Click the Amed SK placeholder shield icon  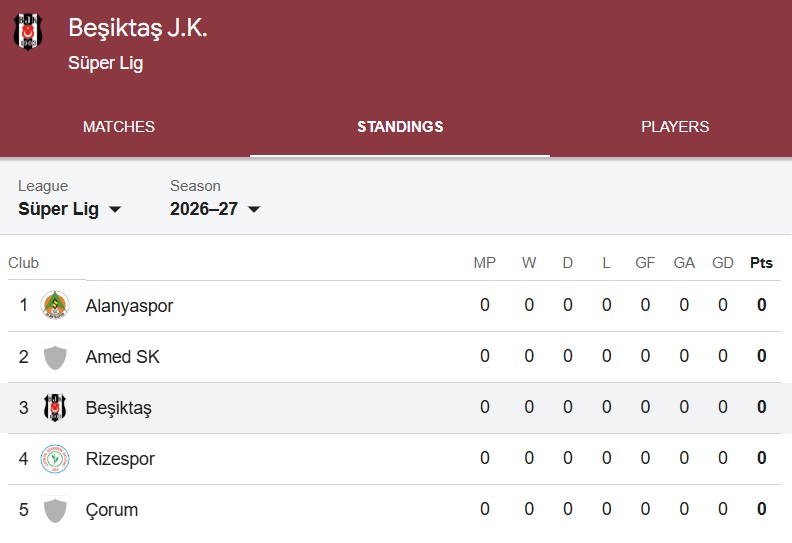tap(55, 357)
